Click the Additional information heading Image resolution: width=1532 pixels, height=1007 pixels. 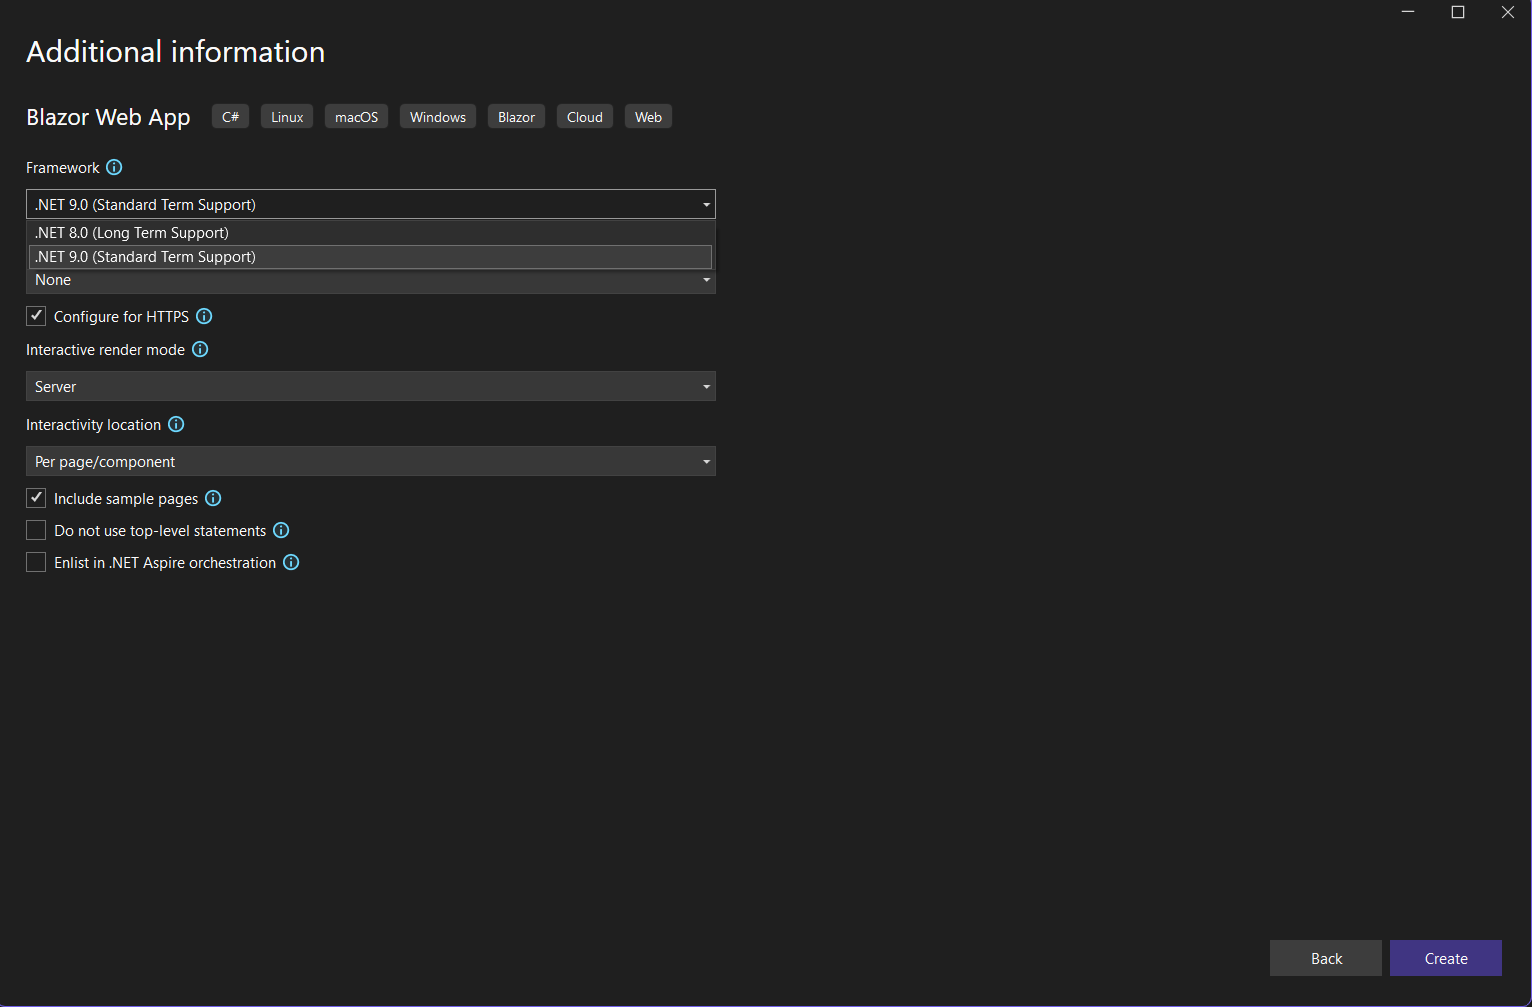click(176, 52)
